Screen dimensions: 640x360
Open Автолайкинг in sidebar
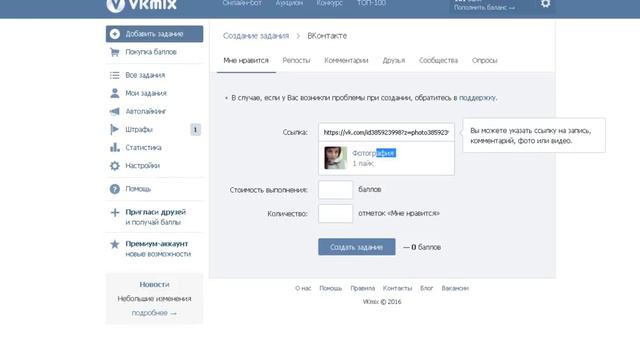(146, 111)
